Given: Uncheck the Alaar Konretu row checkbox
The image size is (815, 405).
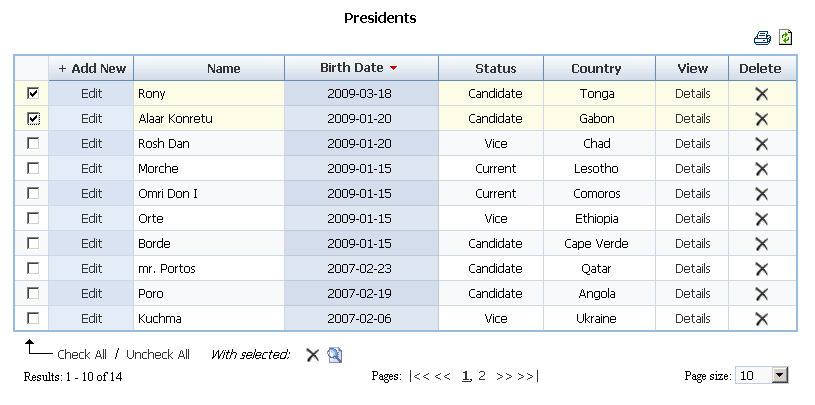Looking at the screenshot, I should pyautogui.click(x=33, y=118).
